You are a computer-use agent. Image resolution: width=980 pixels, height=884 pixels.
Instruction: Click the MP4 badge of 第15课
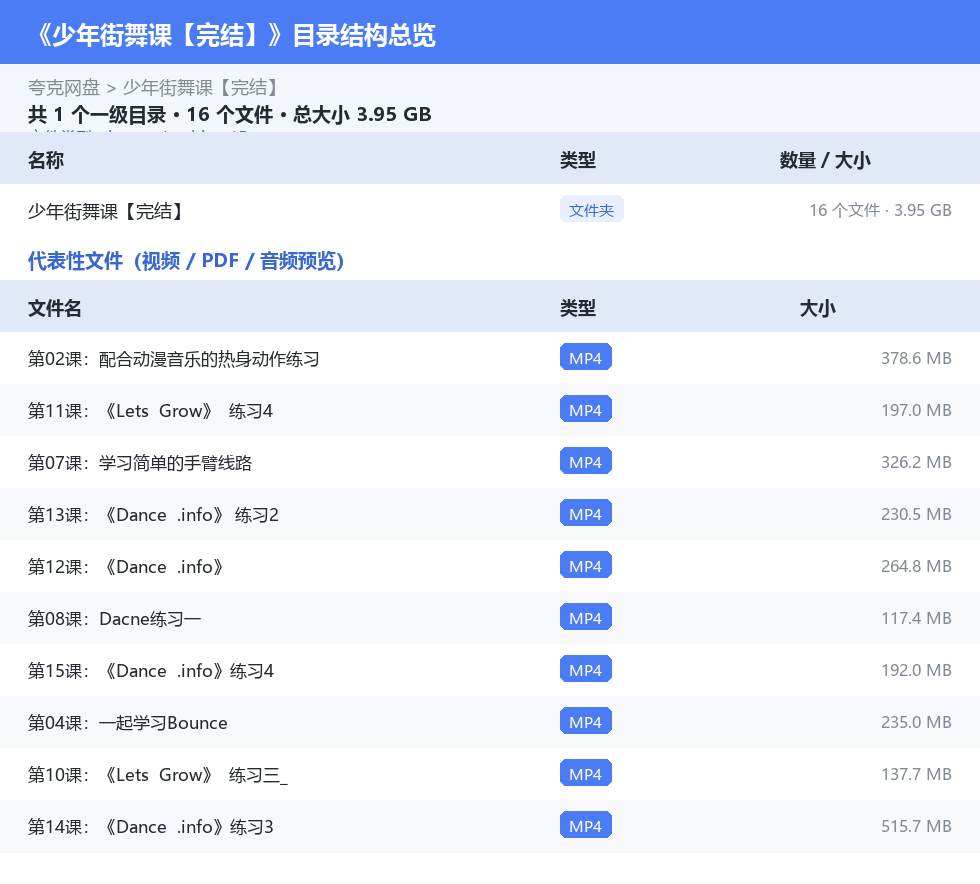coord(586,669)
